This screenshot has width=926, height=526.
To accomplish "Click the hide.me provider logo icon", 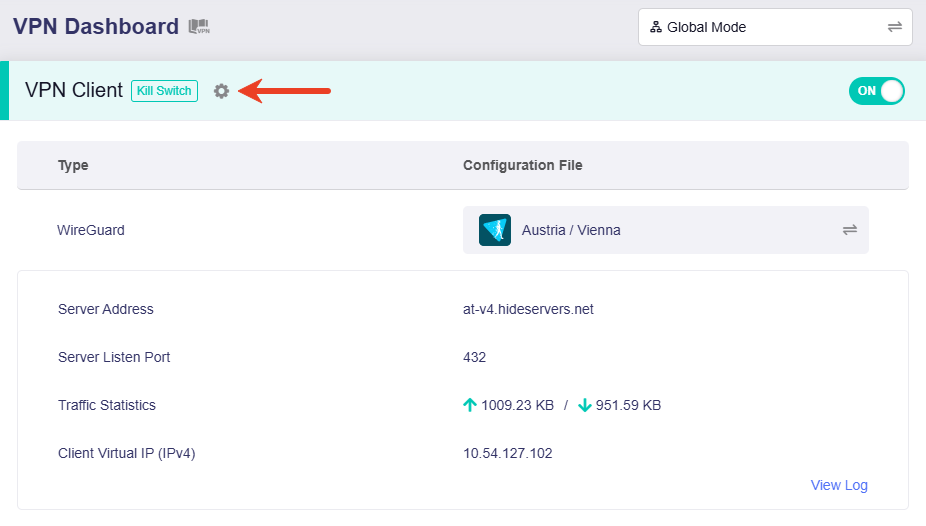I will (x=495, y=230).
